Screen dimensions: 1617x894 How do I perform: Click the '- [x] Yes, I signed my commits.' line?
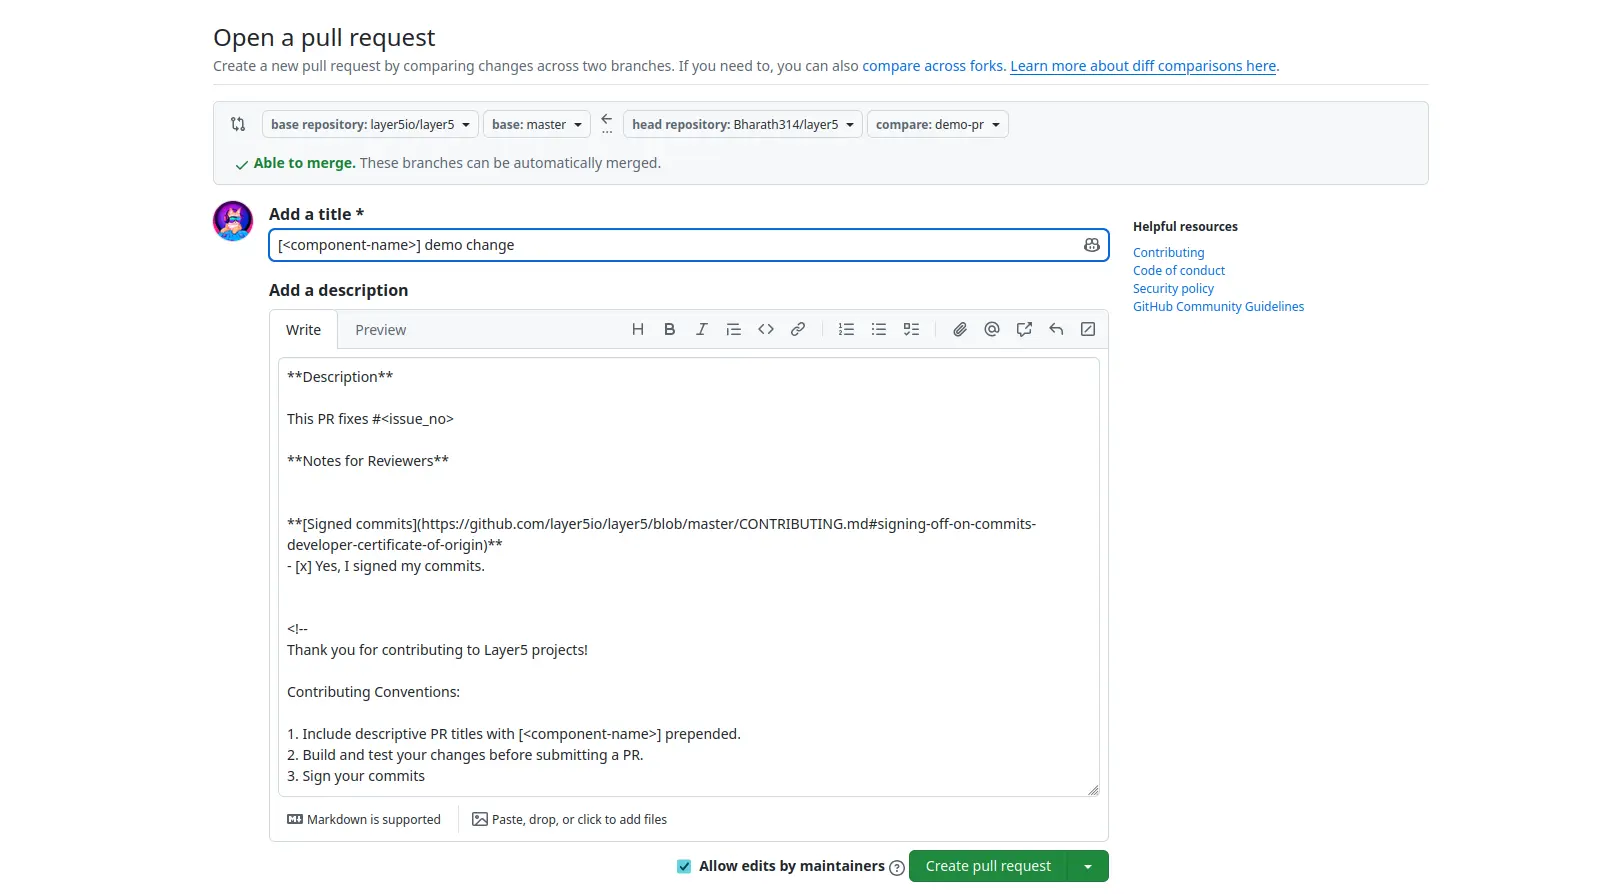pos(386,566)
